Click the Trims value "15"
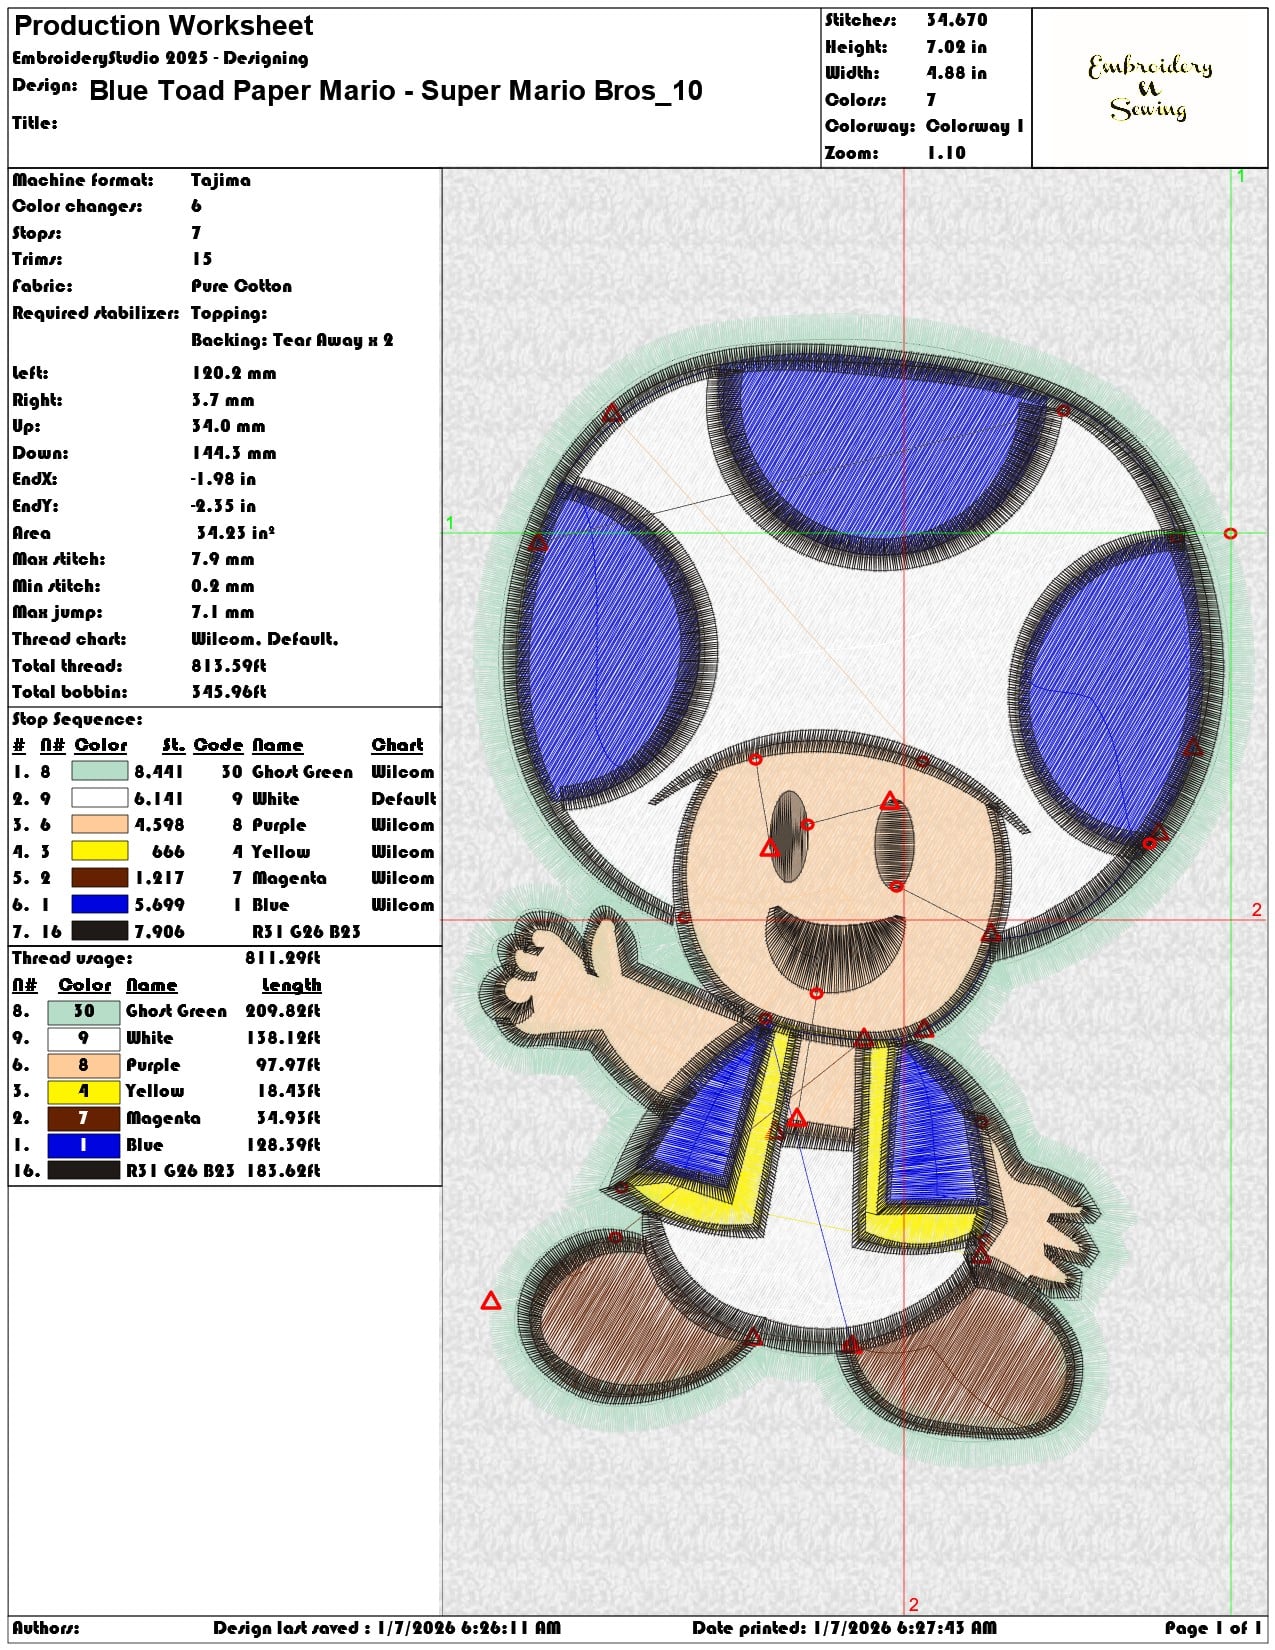 click(x=202, y=259)
